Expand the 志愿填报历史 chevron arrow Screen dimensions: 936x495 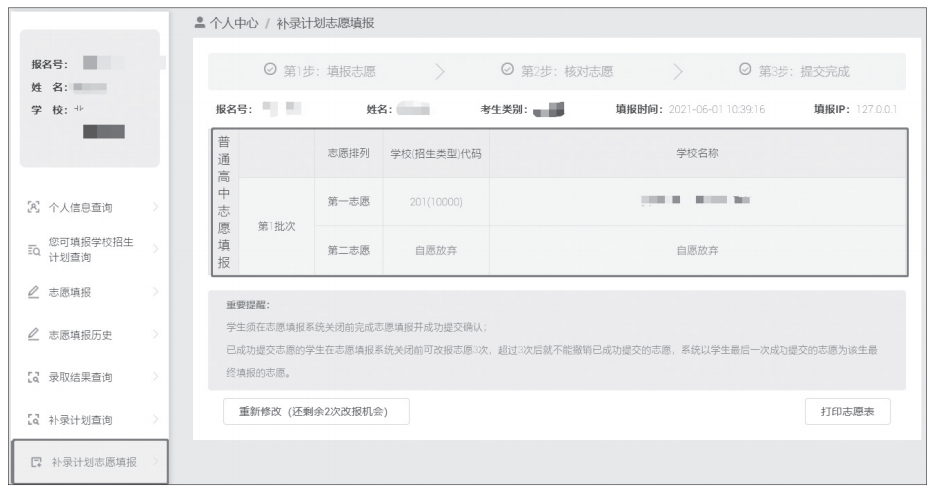[x=156, y=334]
